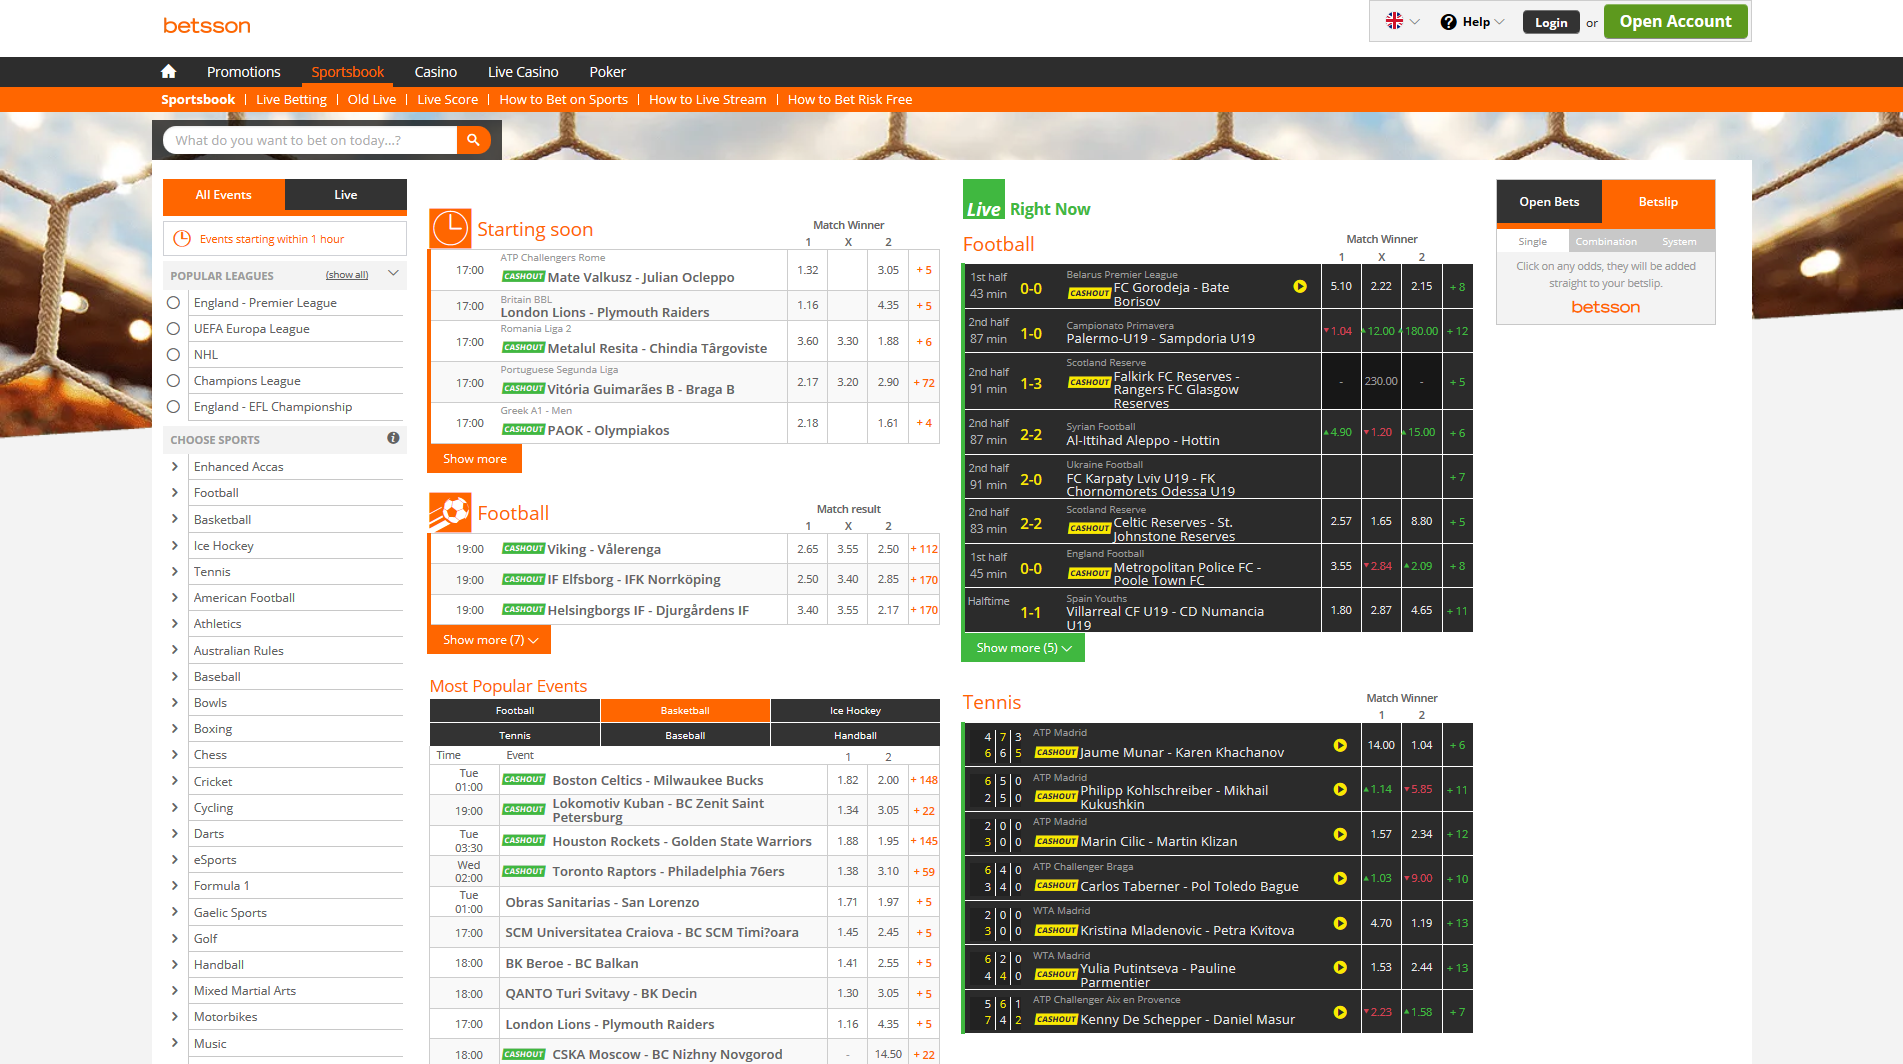The width and height of the screenshot is (1903, 1064).
Task: Switch to the Live events tab
Action: 346,195
